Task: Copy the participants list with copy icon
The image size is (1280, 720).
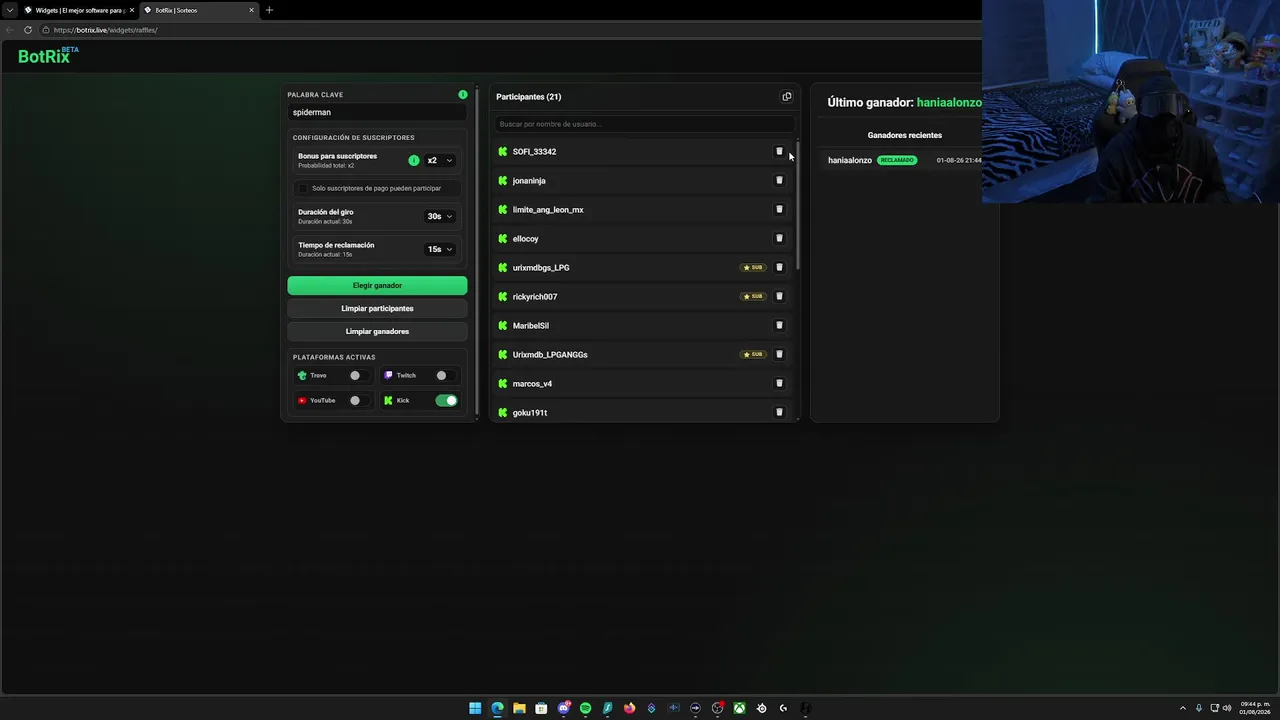Action: point(786,97)
